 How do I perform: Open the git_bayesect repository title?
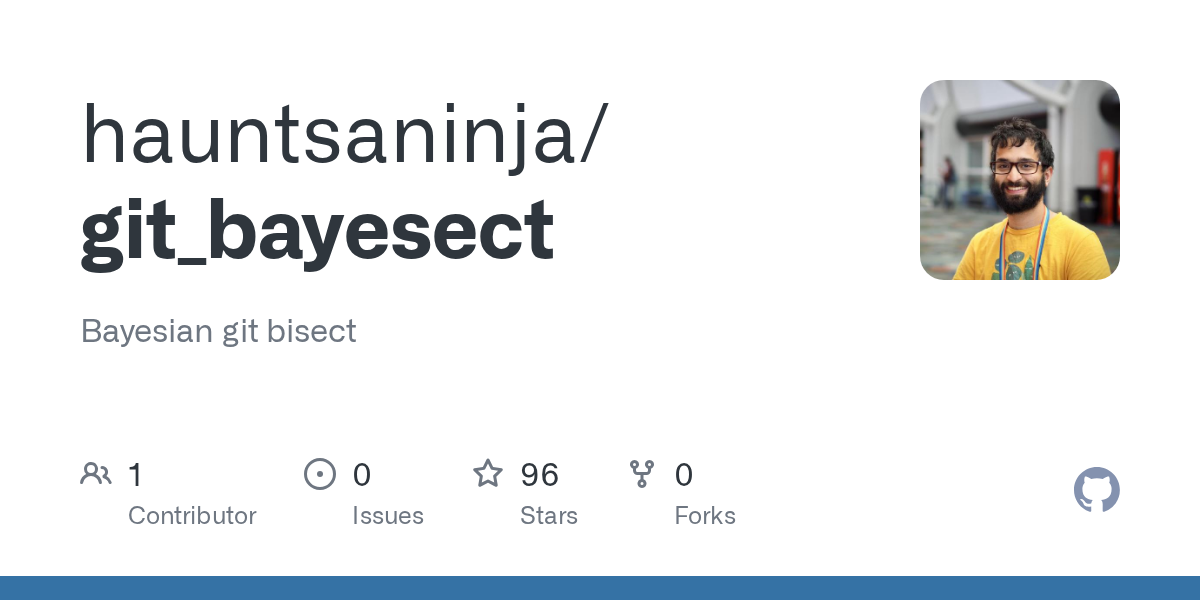coord(317,228)
